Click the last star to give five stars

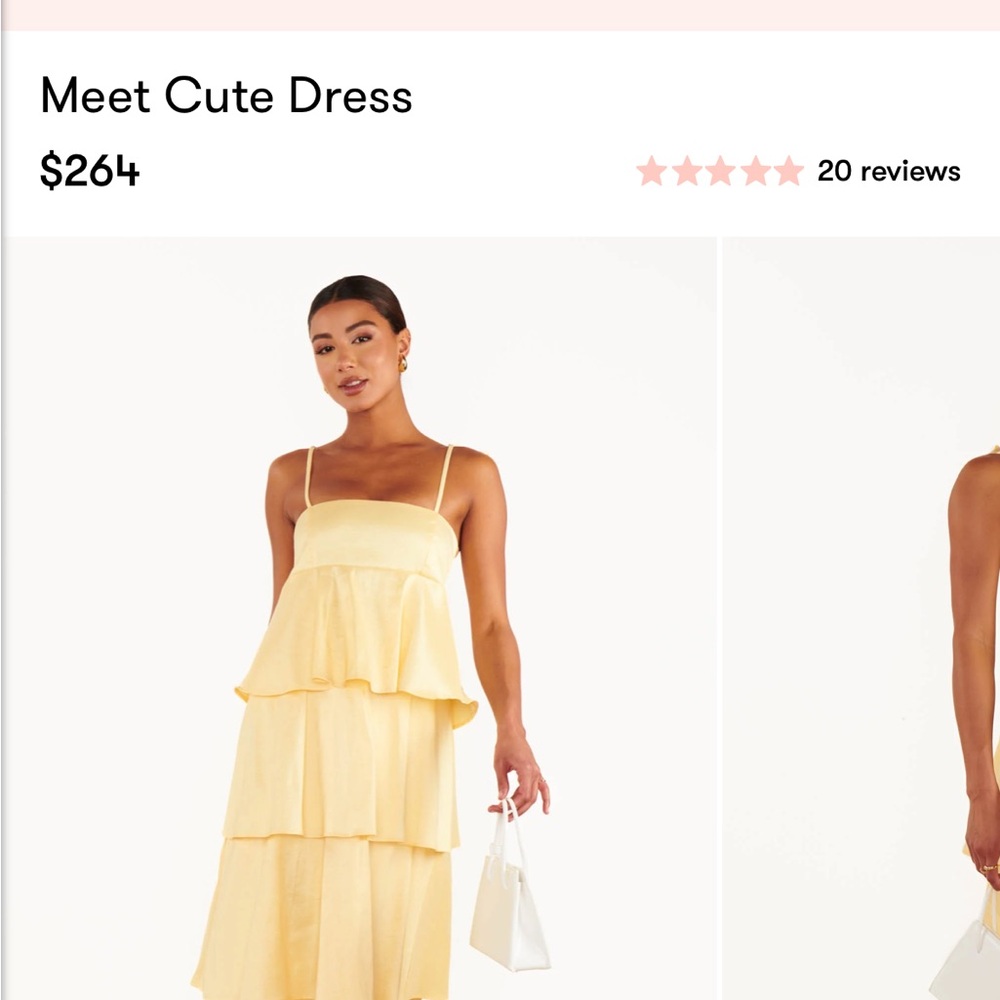coord(789,172)
